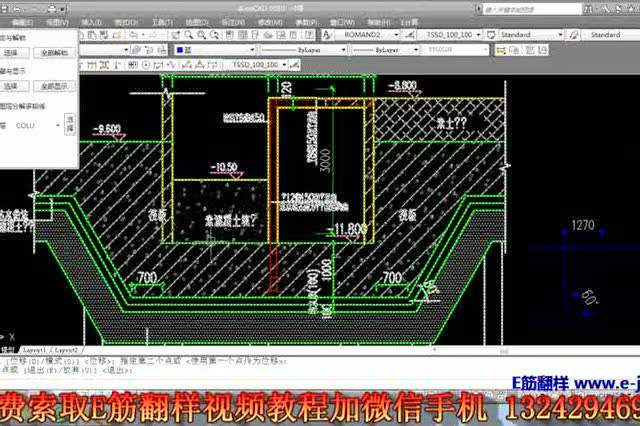This screenshot has width=640, height=426.
Task: Click the pan tool icon beside magnifiers
Action: 176,35
